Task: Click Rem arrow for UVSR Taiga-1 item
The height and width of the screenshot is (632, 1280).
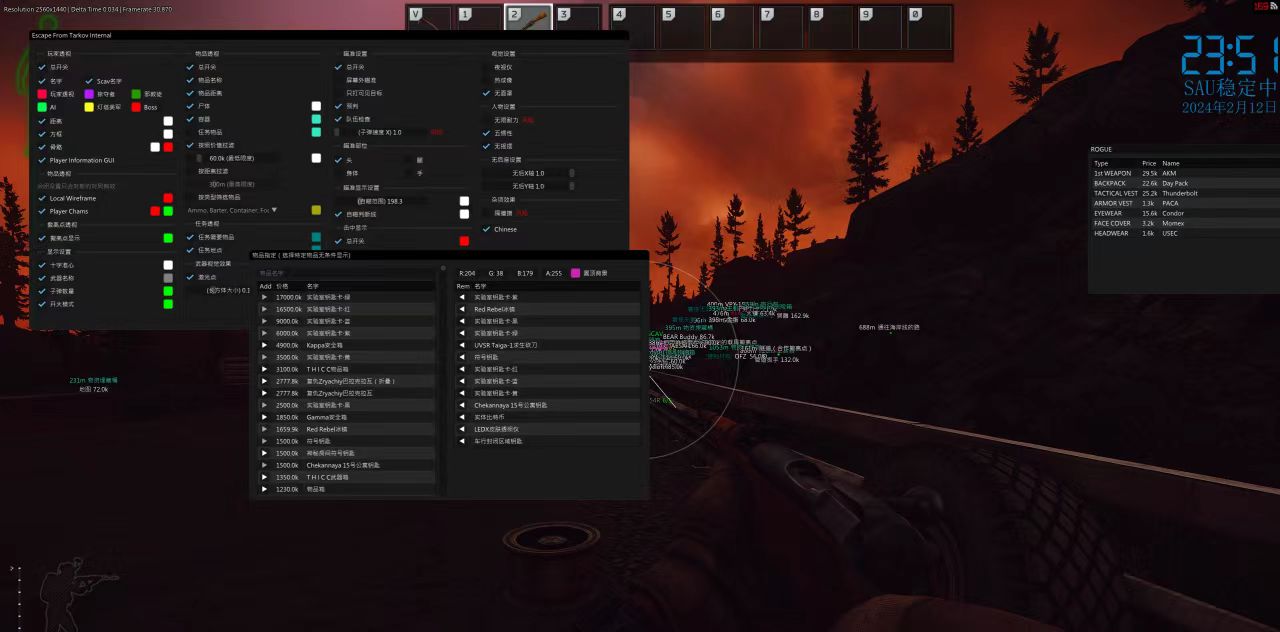Action: coord(462,345)
